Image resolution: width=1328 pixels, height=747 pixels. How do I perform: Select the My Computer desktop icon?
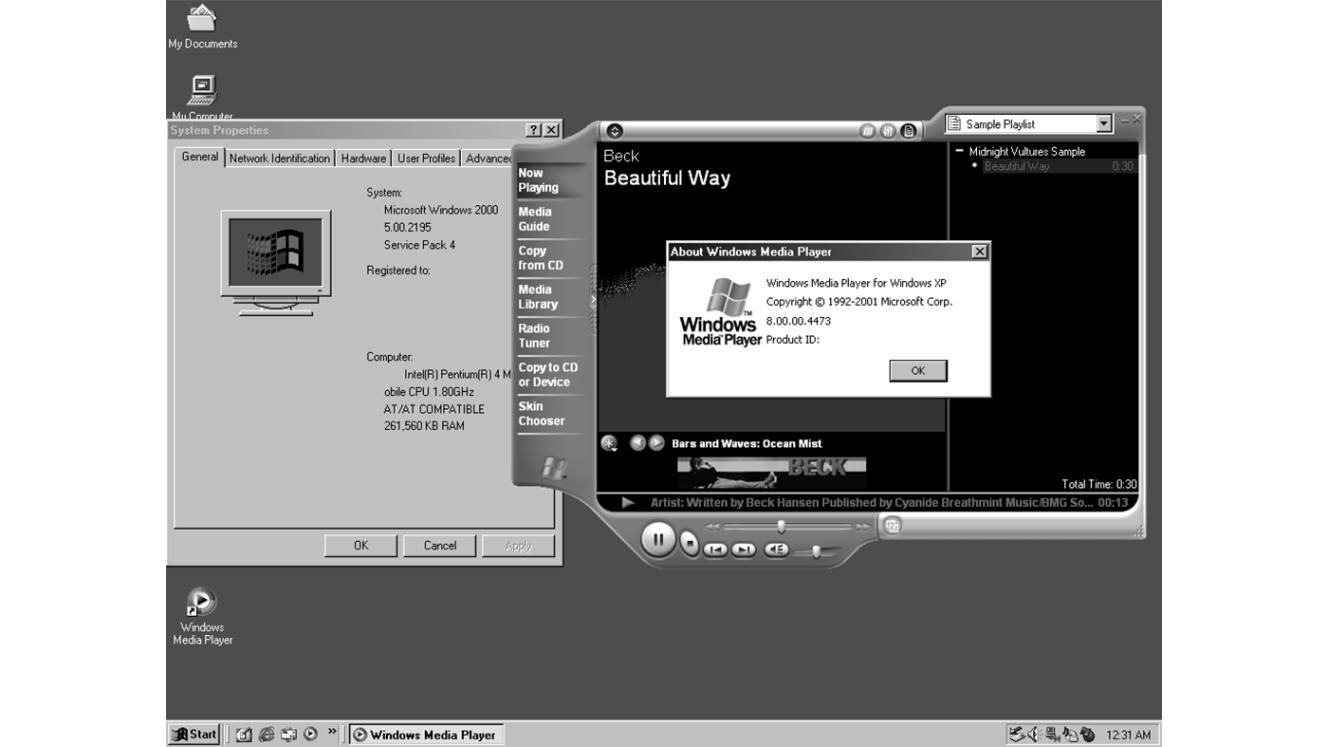(202, 97)
